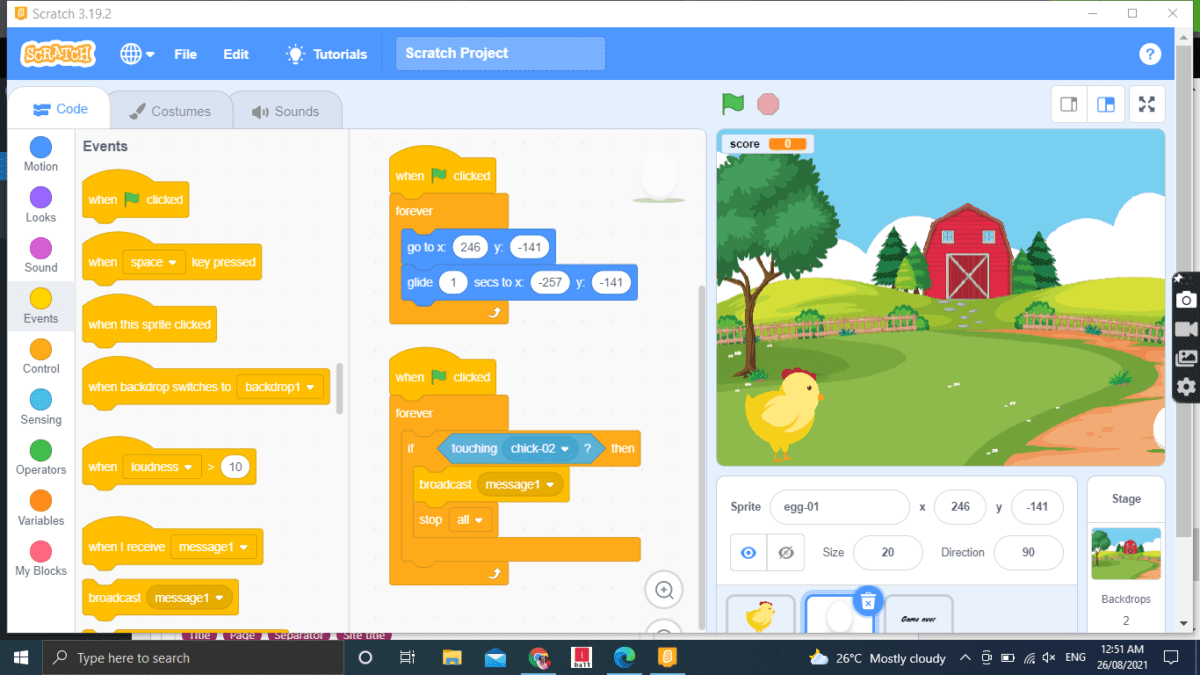Screen dimensions: 1200x675
Task: Switch stage to small layout view
Action: coord(1067,104)
